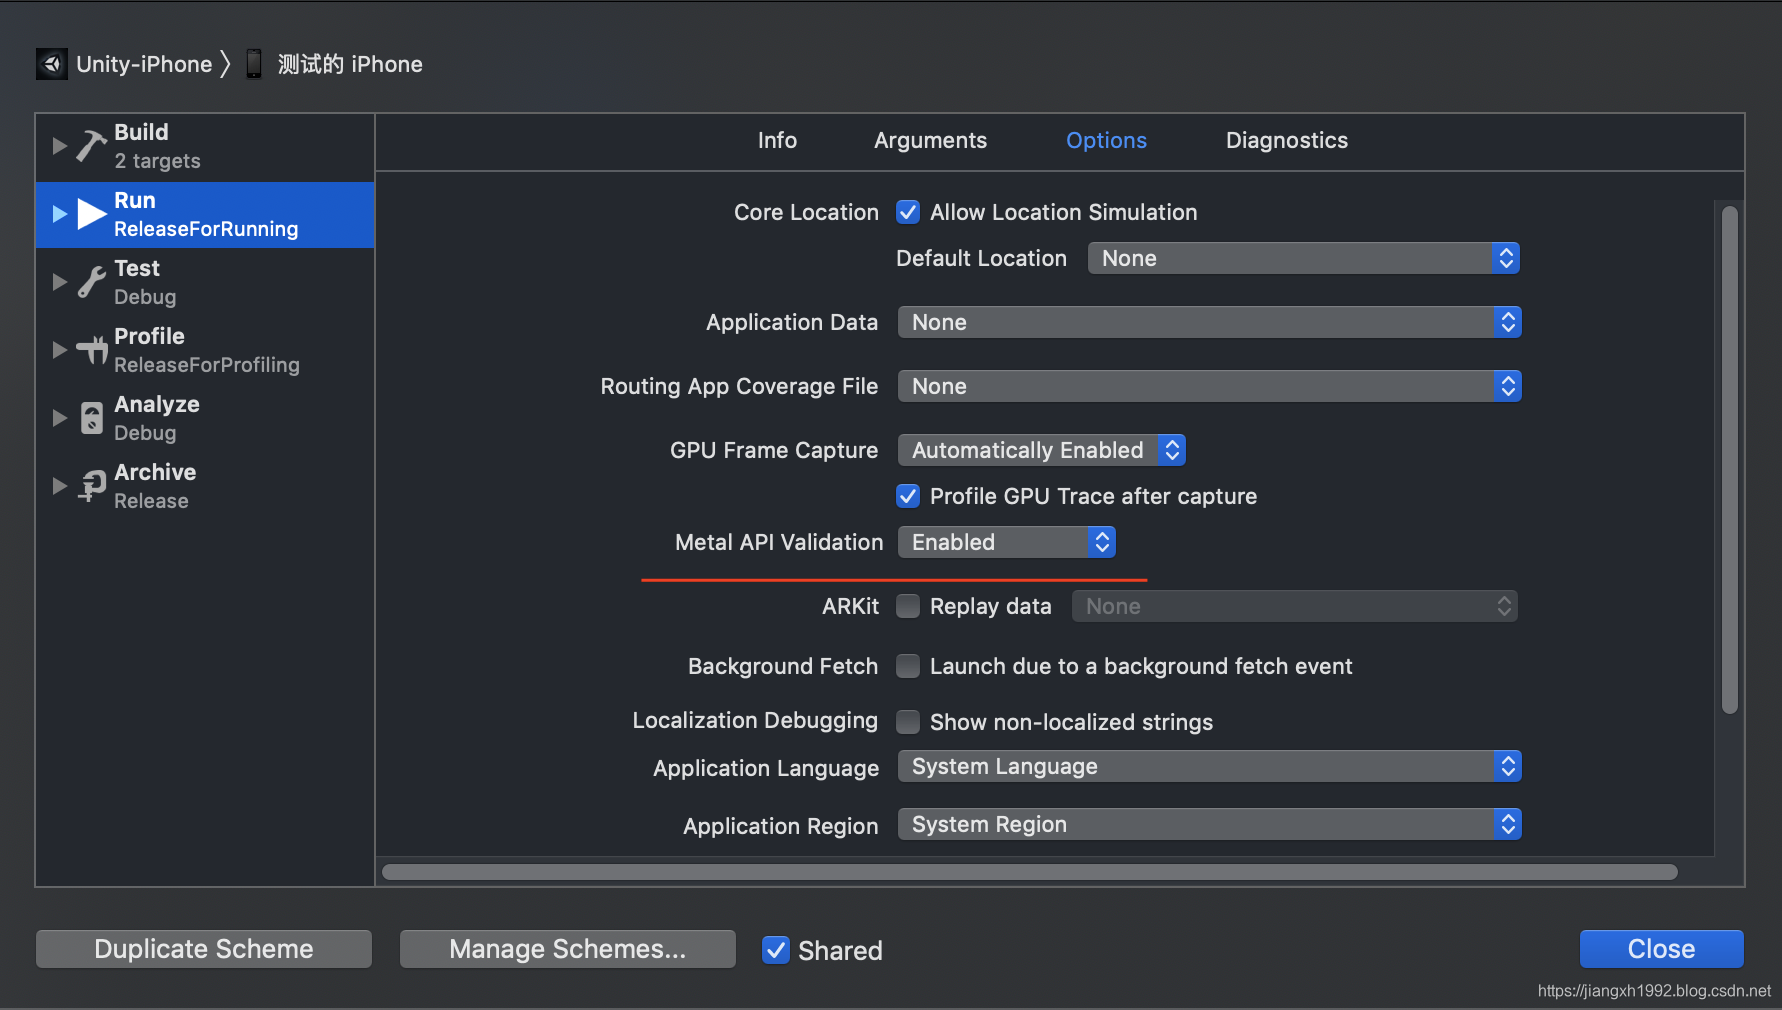Expand the Profile action disclosure triangle
1782x1010 pixels.
point(60,350)
